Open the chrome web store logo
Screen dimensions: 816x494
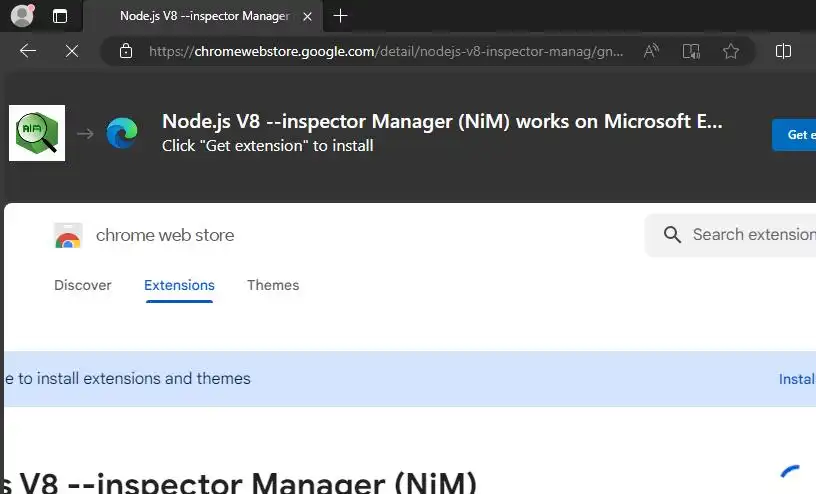(x=68, y=235)
